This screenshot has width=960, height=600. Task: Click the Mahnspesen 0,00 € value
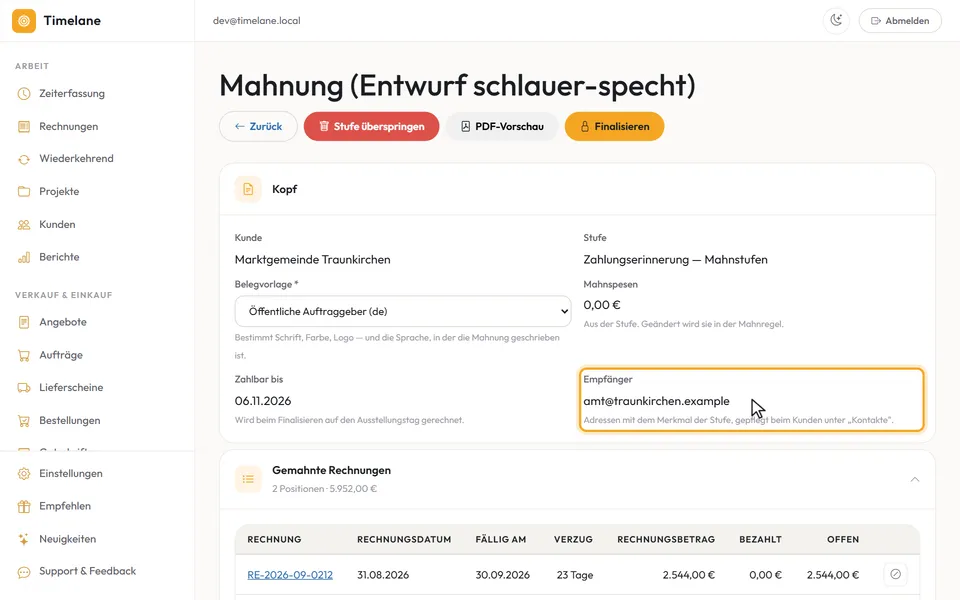(x=602, y=305)
